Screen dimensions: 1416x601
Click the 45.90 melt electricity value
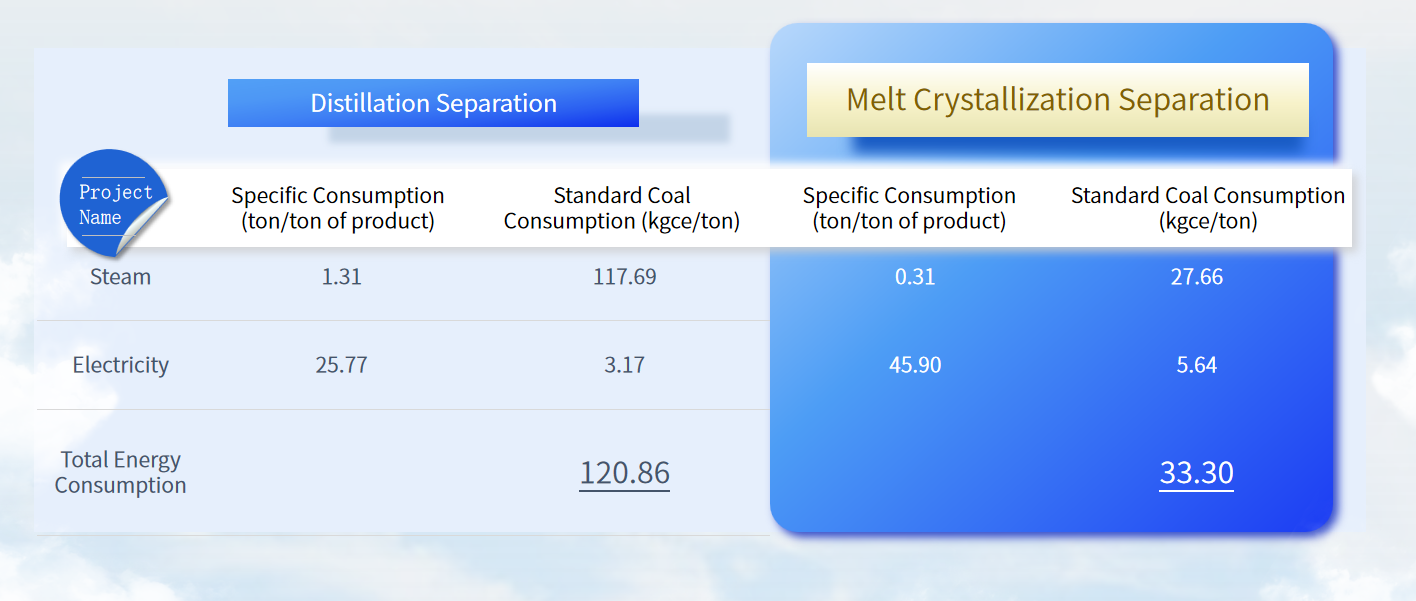914,365
